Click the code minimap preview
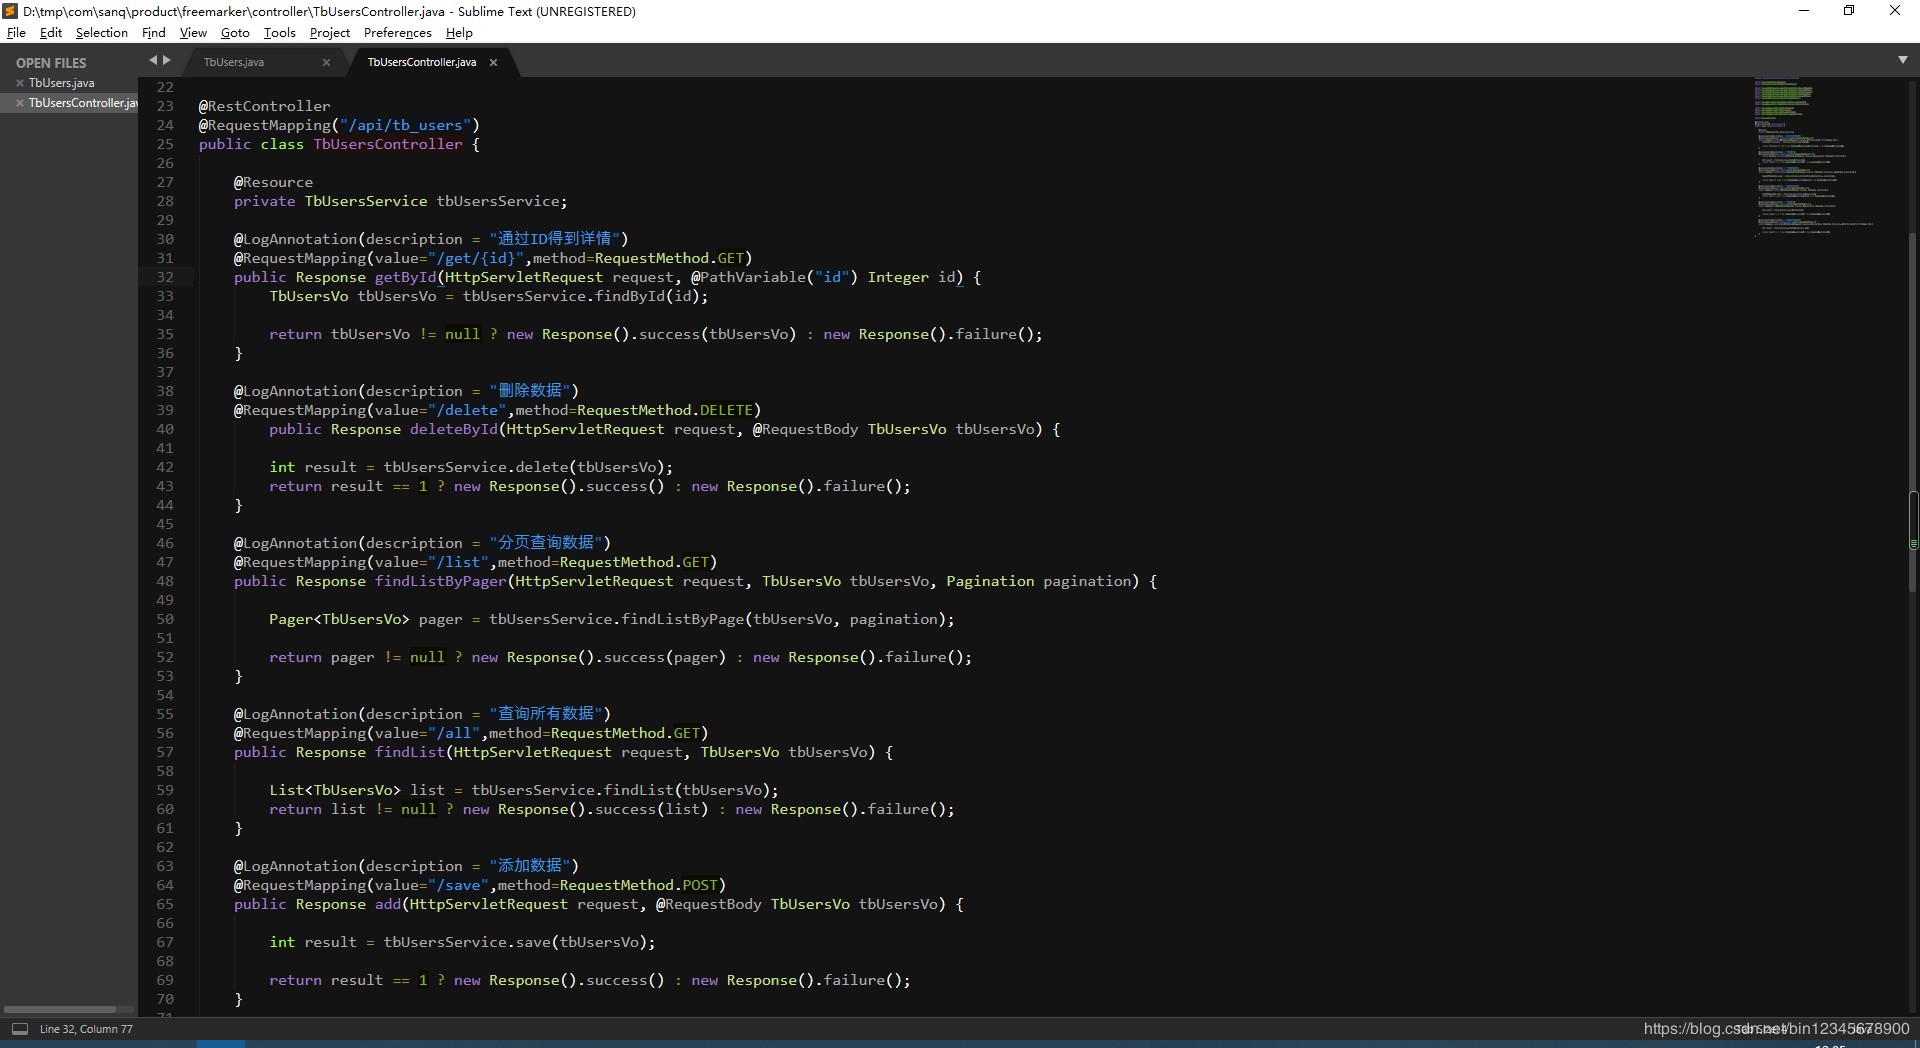Viewport: 1920px width, 1048px height. (x=1814, y=156)
